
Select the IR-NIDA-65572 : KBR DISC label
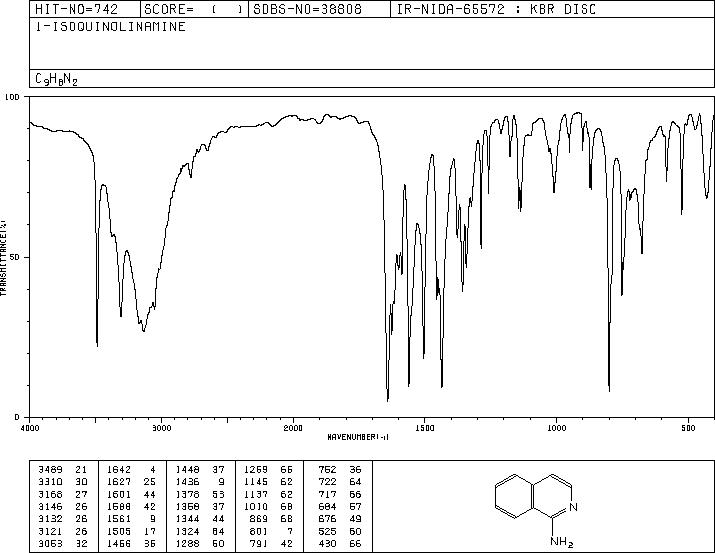(496, 9)
